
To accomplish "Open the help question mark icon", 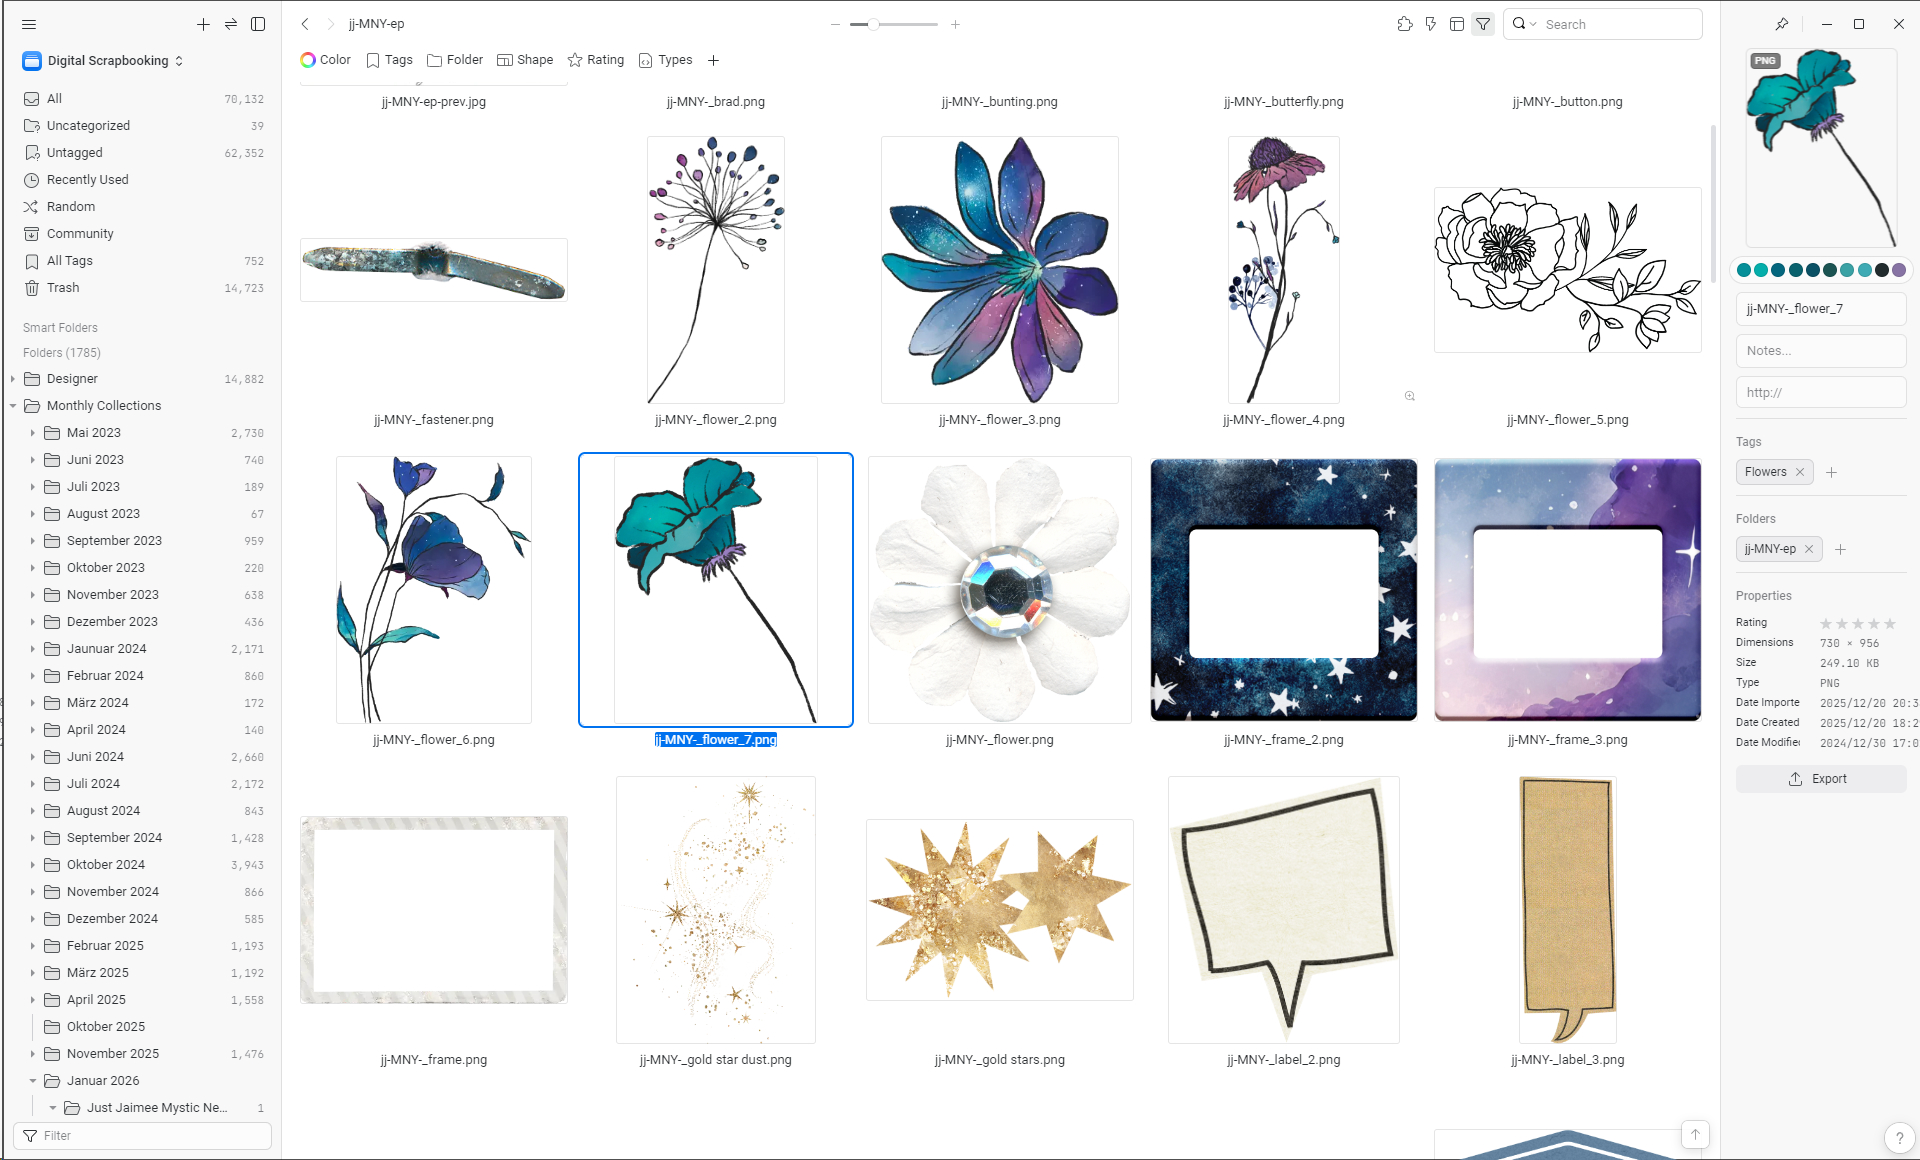I will pyautogui.click(x=1899, y=1138).
